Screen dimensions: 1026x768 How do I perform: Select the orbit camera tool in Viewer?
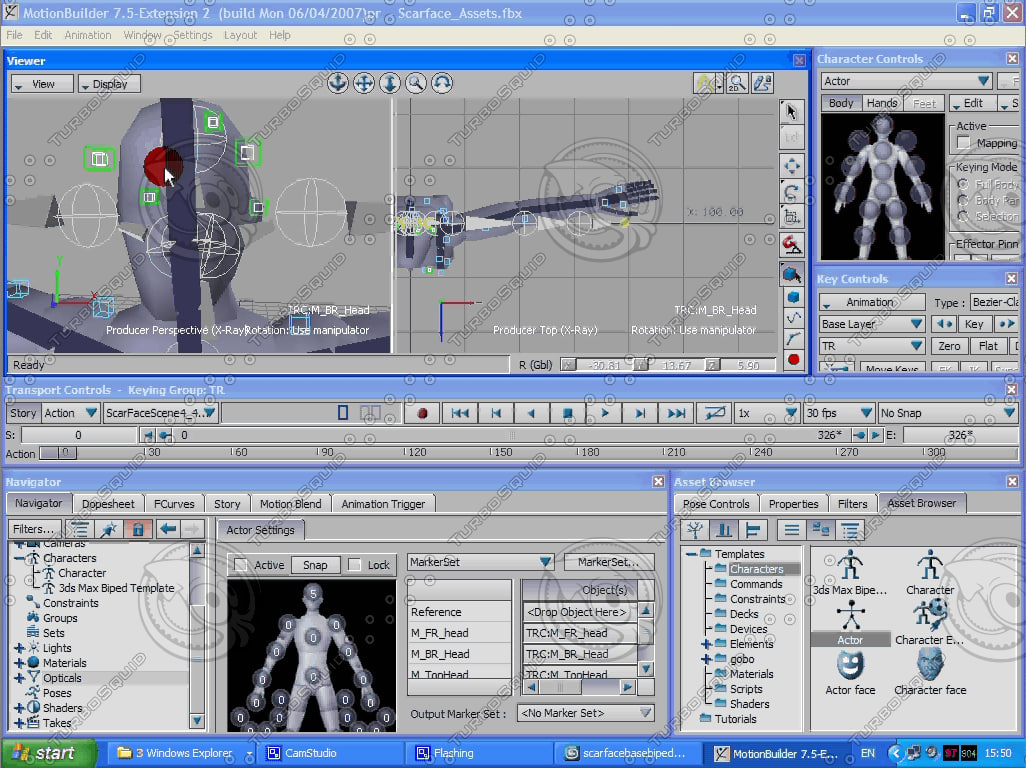tap(338, 83)
